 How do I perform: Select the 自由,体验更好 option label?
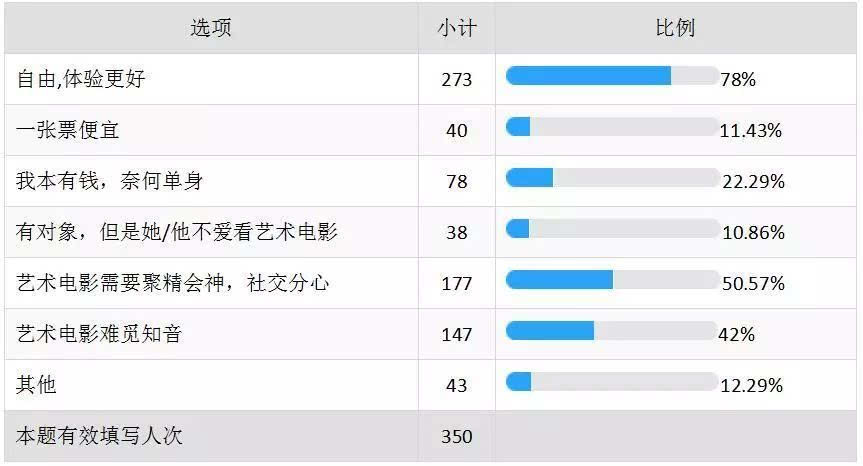pos(82,79)
